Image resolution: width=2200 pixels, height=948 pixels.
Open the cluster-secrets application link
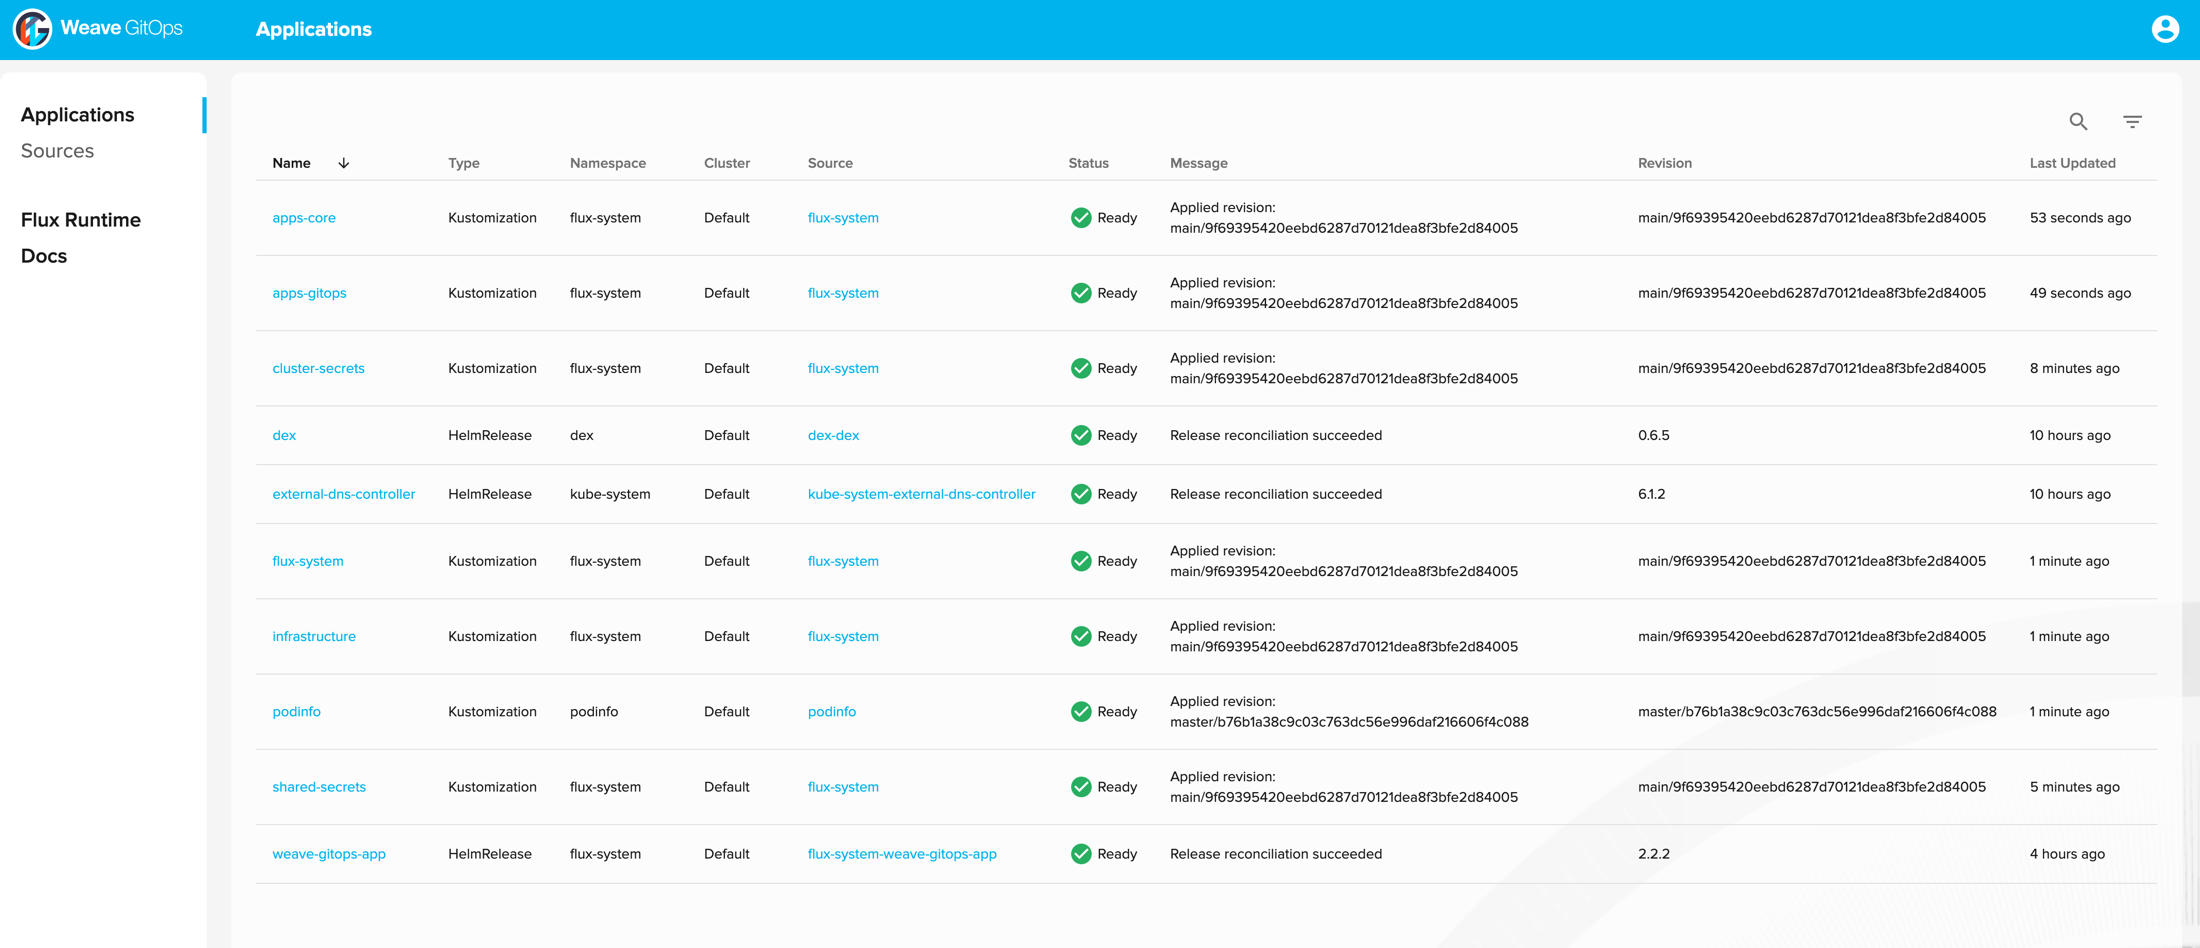click(x=318, y=368)
